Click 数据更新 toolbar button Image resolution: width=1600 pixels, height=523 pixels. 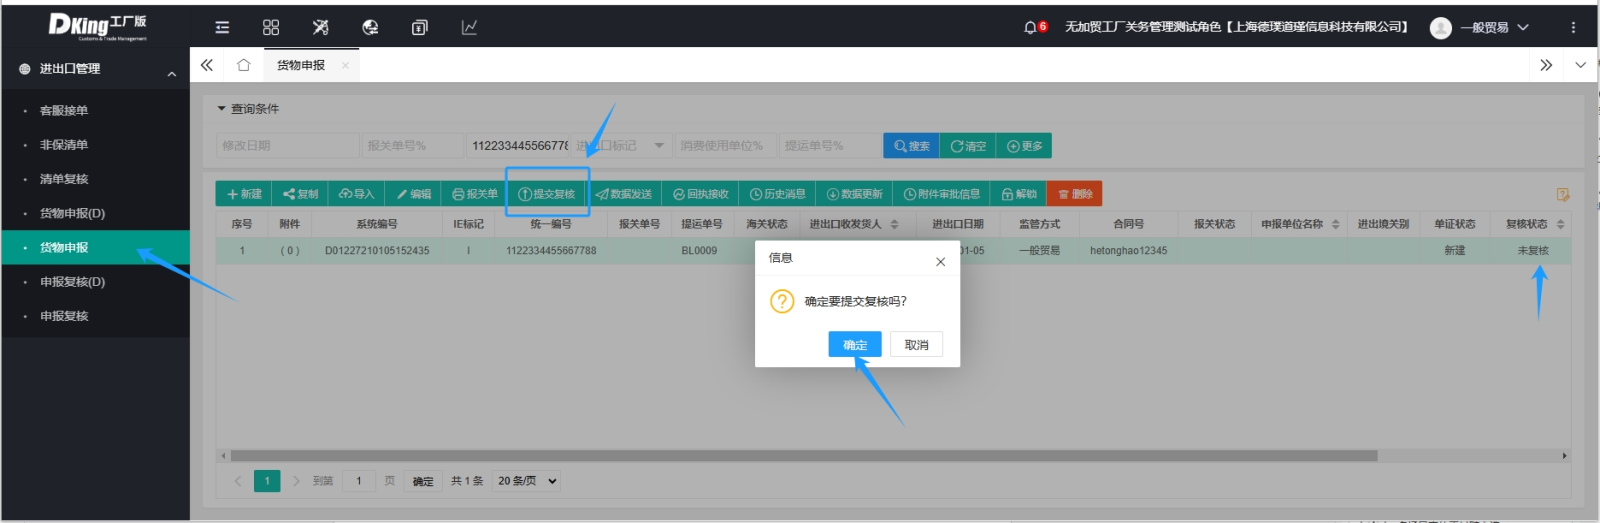click(854, 194)
